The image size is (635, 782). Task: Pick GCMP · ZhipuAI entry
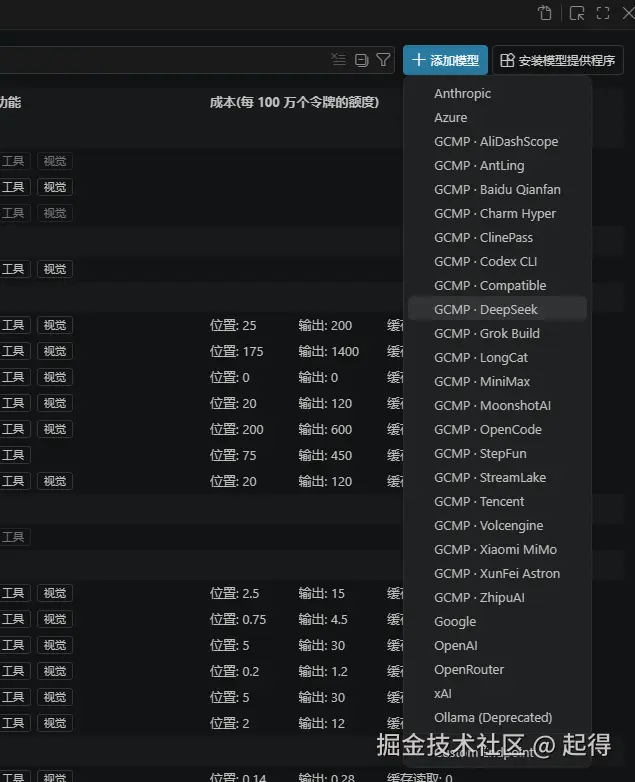point(497,597)
